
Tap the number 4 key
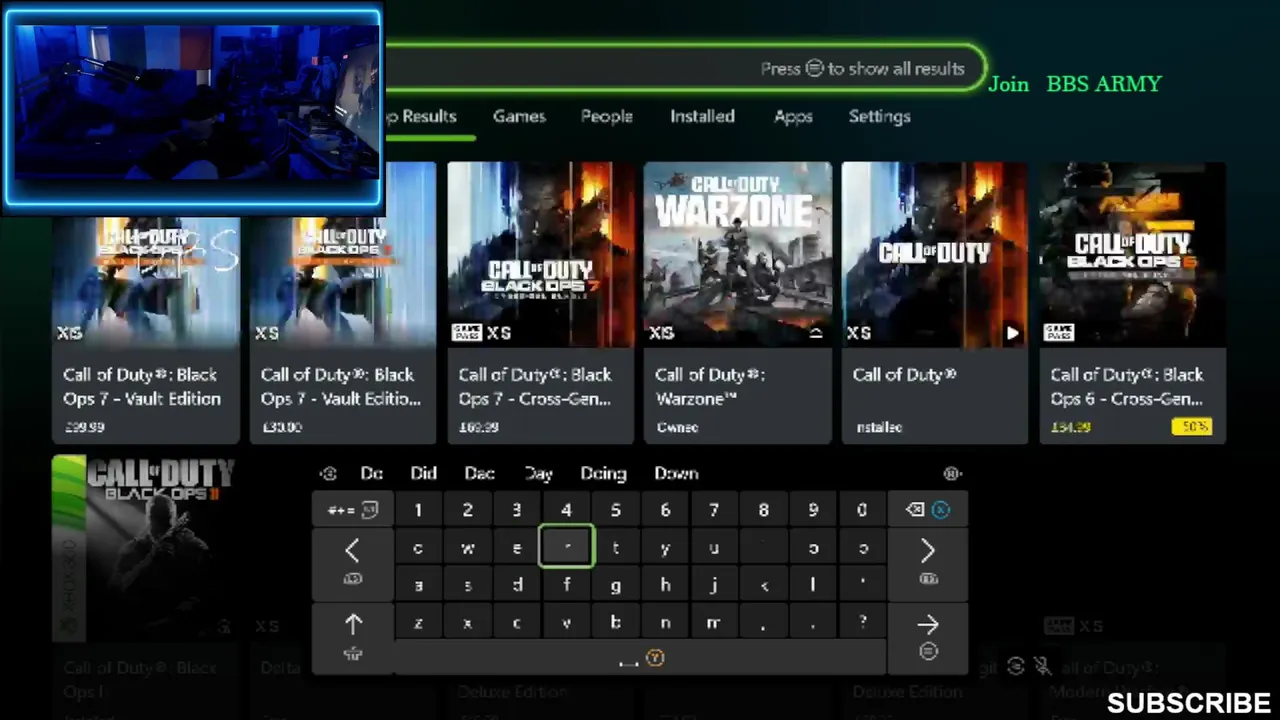[566, 510]
